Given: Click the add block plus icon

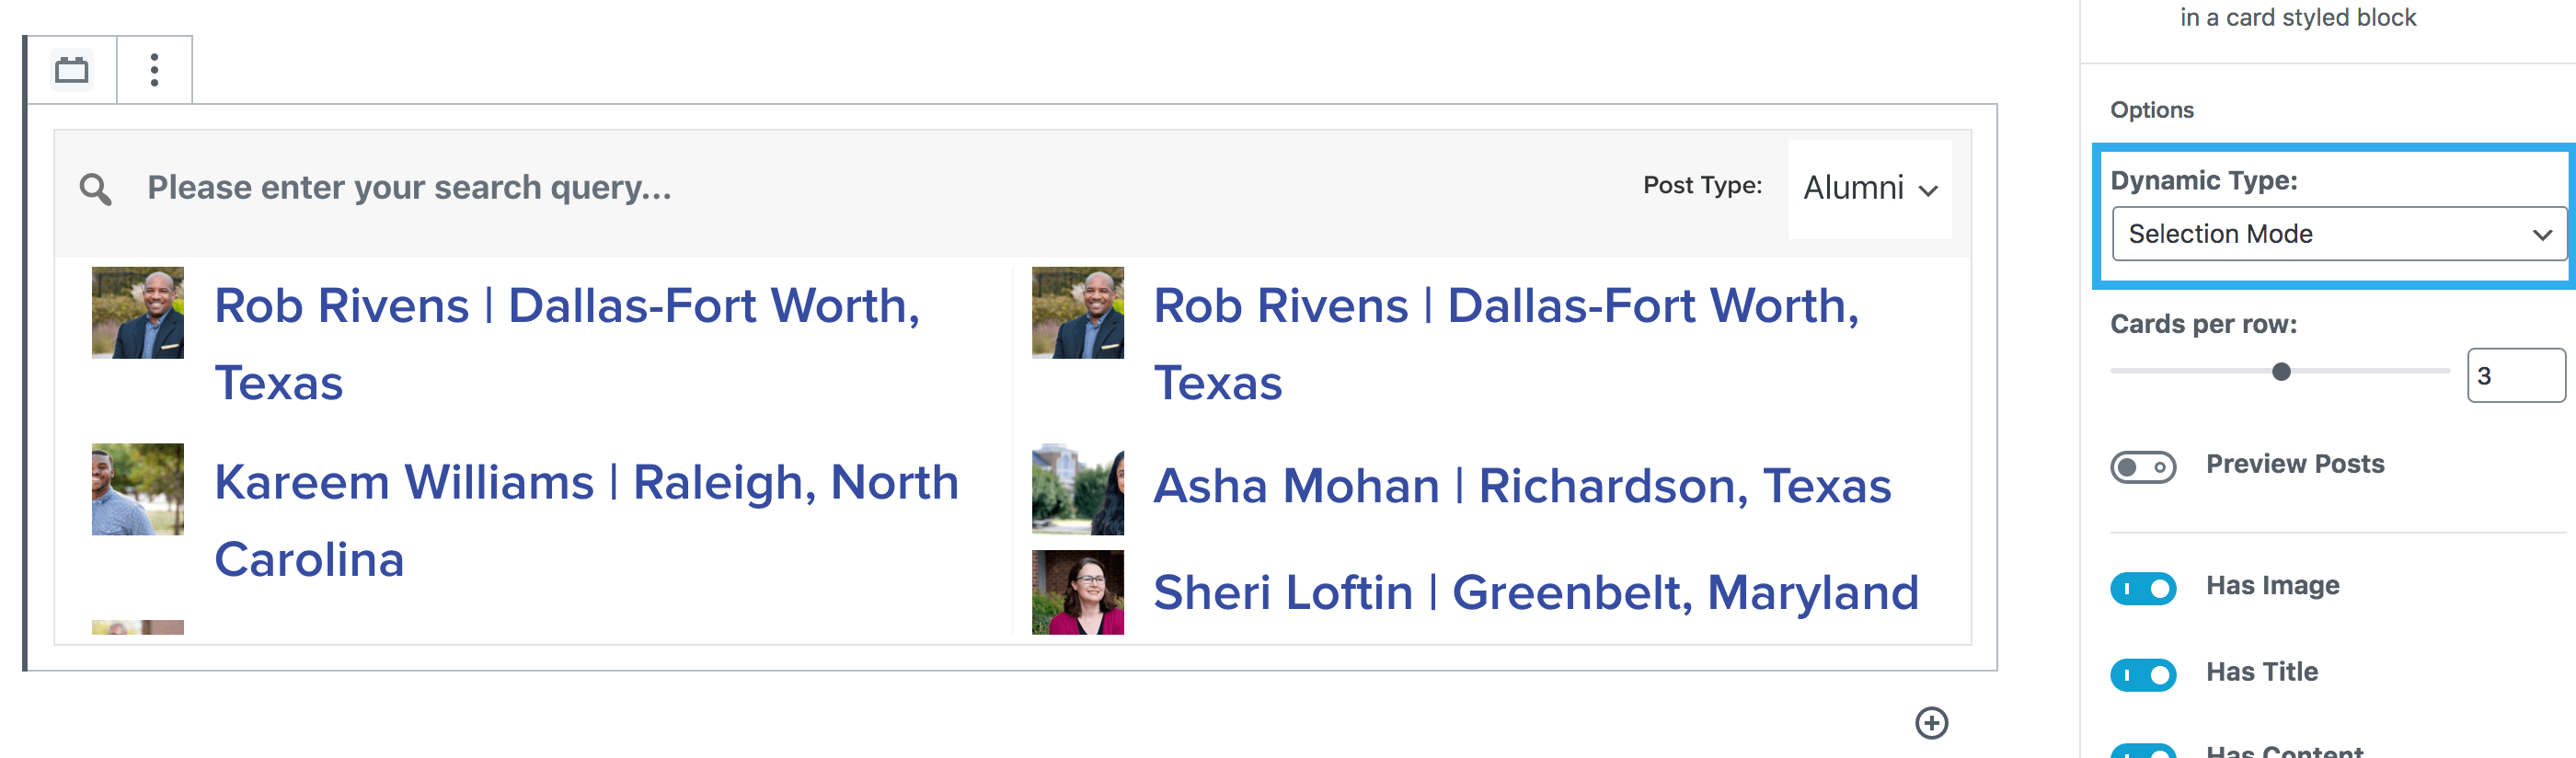Looking at the screenshot, I should tap(1931, 723).
